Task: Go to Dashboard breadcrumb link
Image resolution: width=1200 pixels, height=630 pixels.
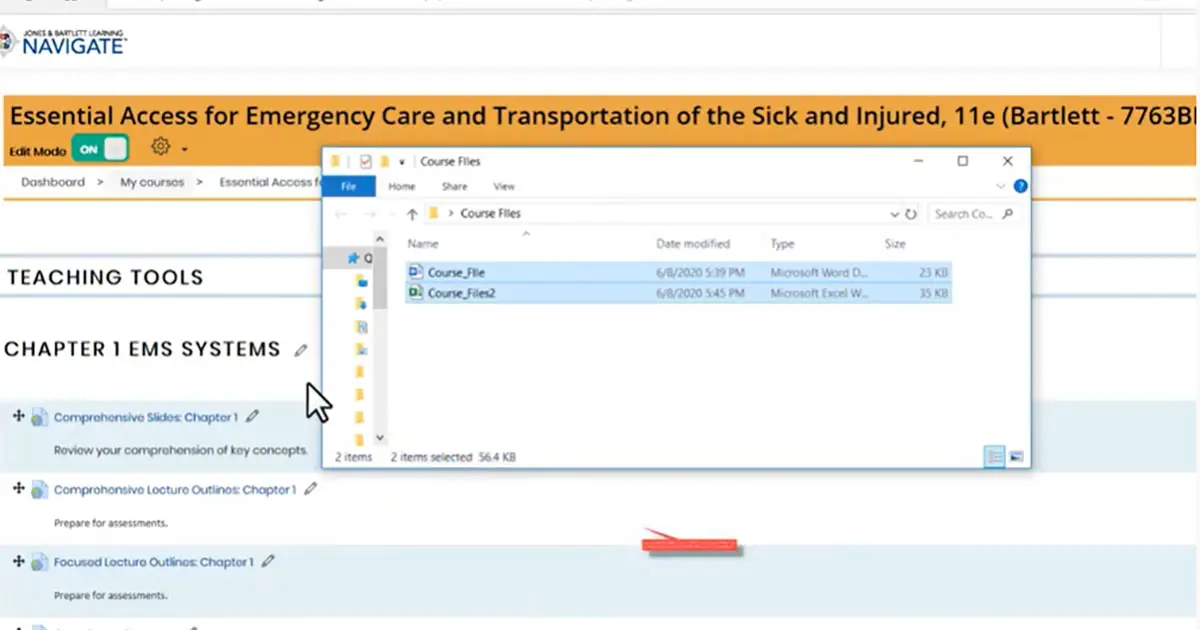Action: pyautogui.click(x=54, y=182)
